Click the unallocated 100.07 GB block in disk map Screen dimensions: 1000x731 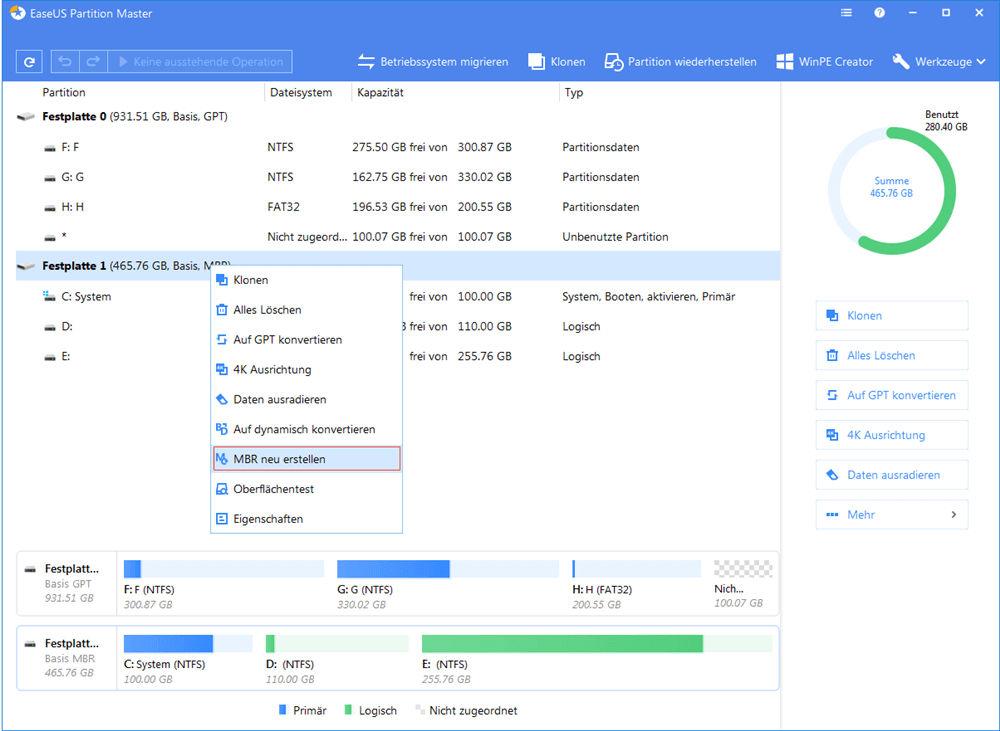[743, 568]
